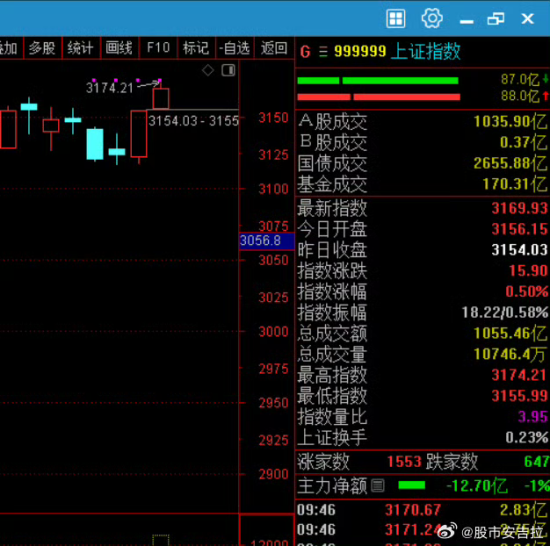
Task: Toggle the side panel icon above chart
Action: coord(228,70)
